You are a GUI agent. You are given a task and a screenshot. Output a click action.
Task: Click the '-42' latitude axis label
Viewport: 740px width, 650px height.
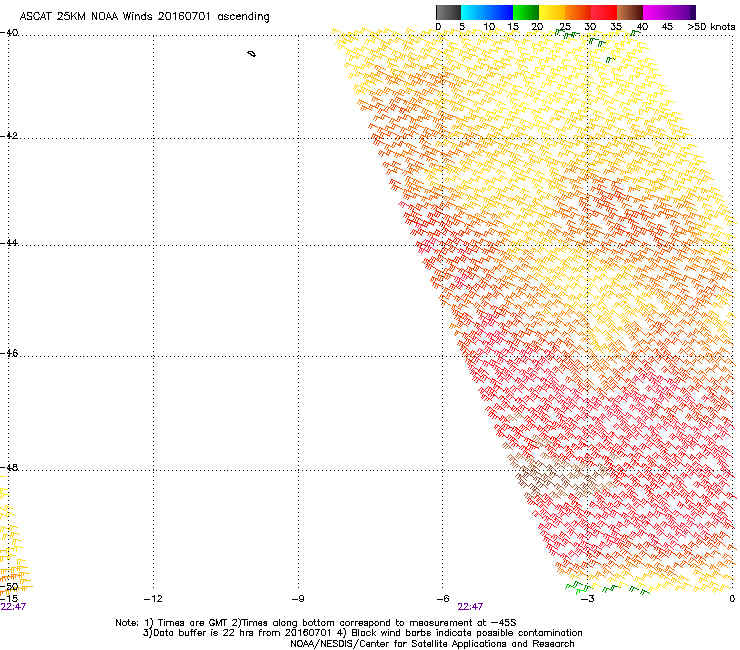9,135
